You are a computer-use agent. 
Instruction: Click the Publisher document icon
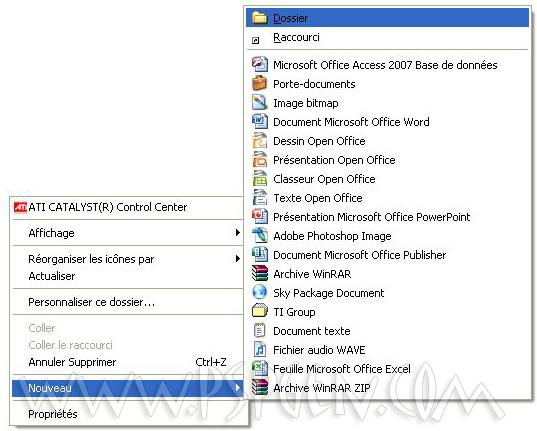(260, 254)
